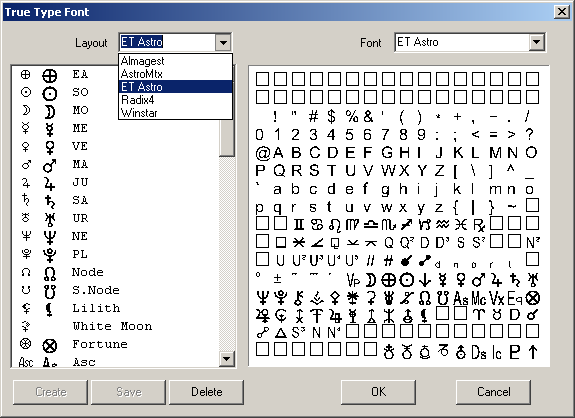Click the Aquarius waves glyph in the grid
The image size is (575, 418).
[442, 224]
